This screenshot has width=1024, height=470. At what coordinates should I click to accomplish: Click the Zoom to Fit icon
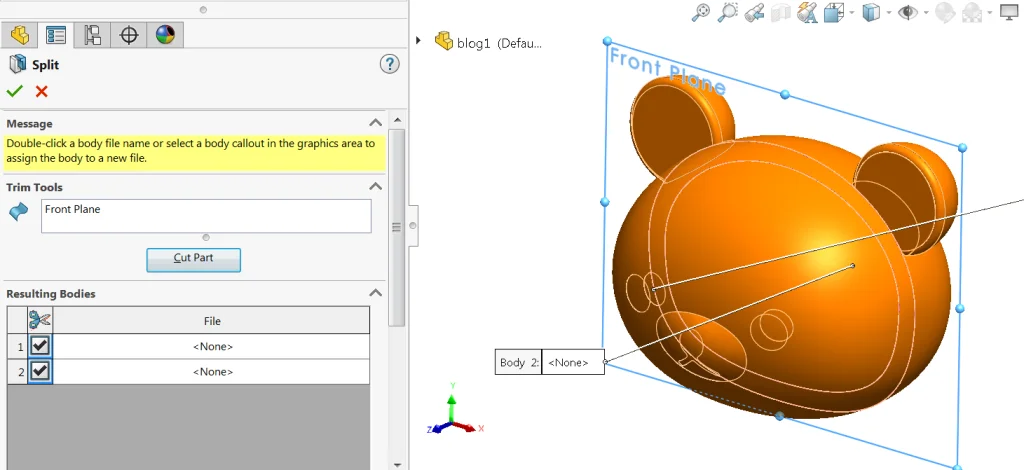701,12
